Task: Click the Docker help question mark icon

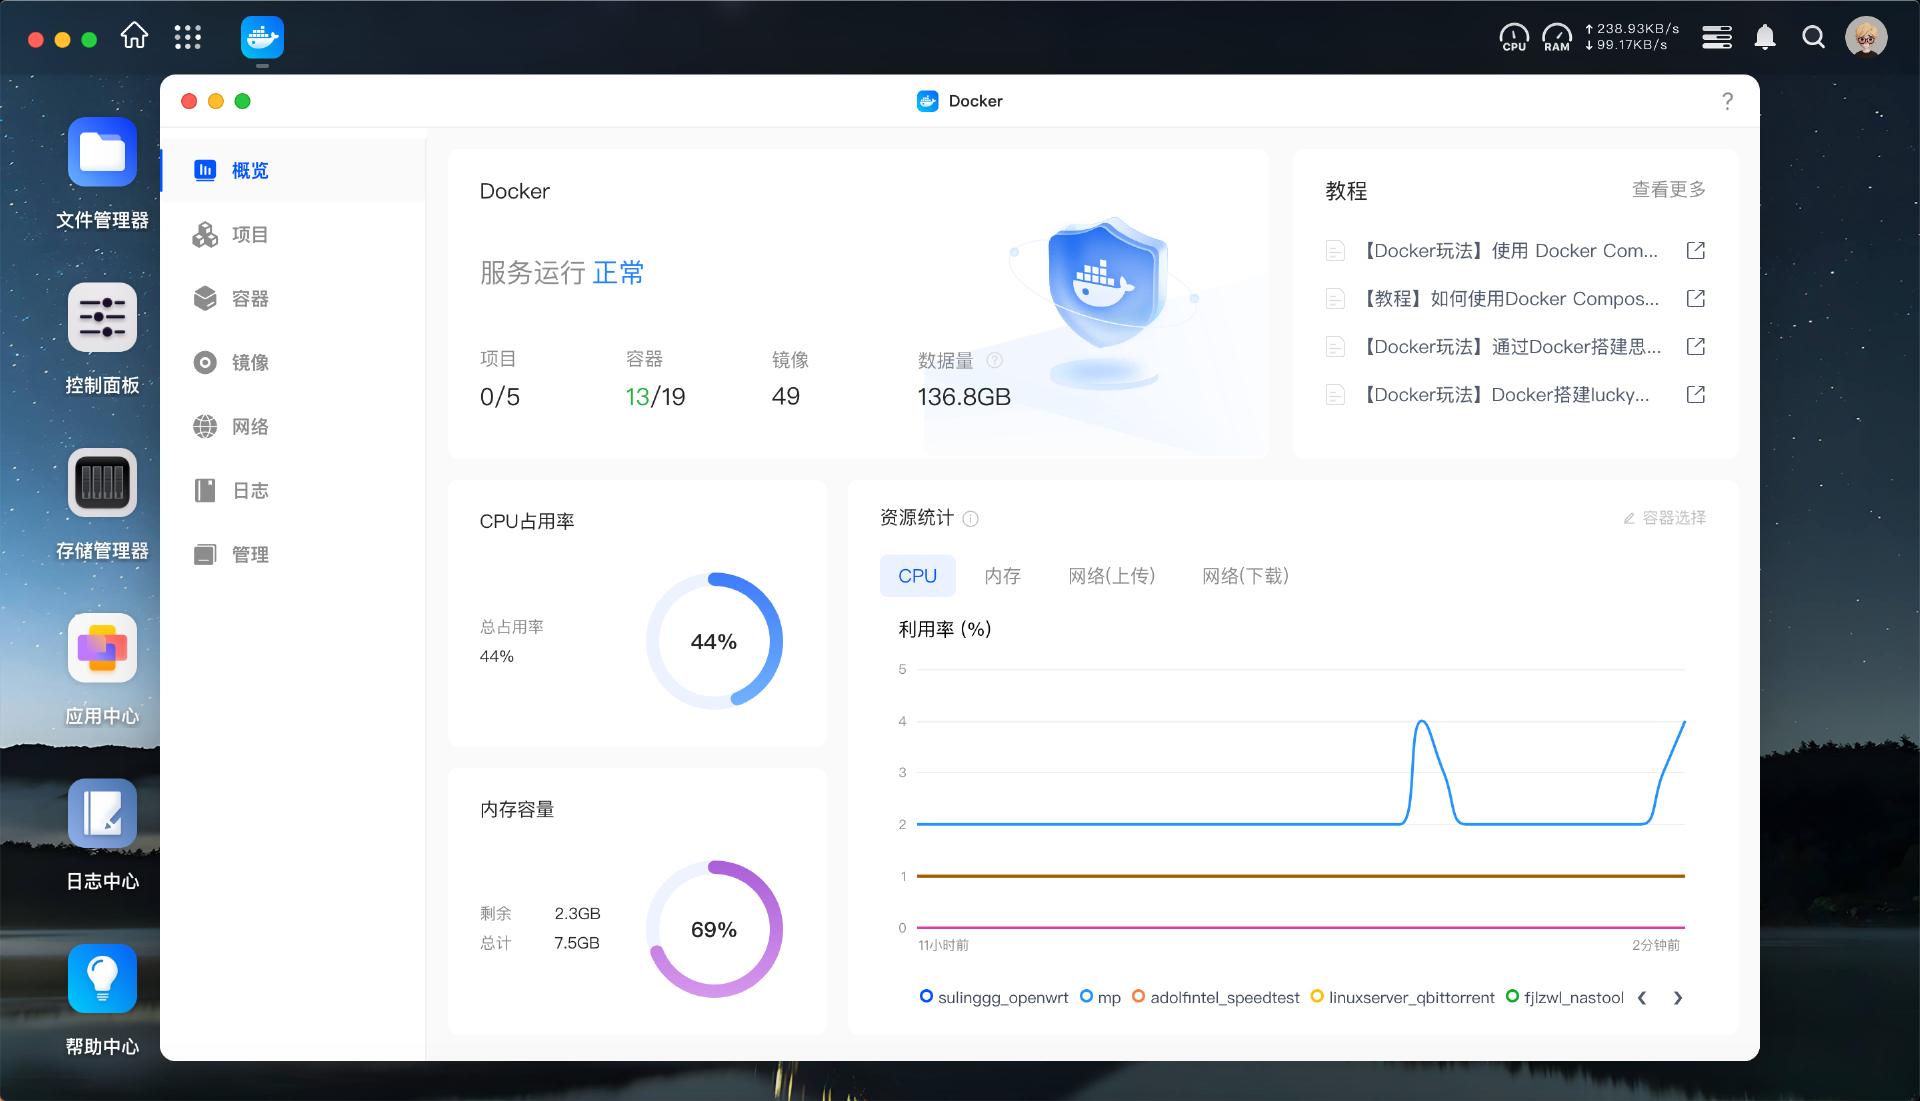Action: [1727, 101]
